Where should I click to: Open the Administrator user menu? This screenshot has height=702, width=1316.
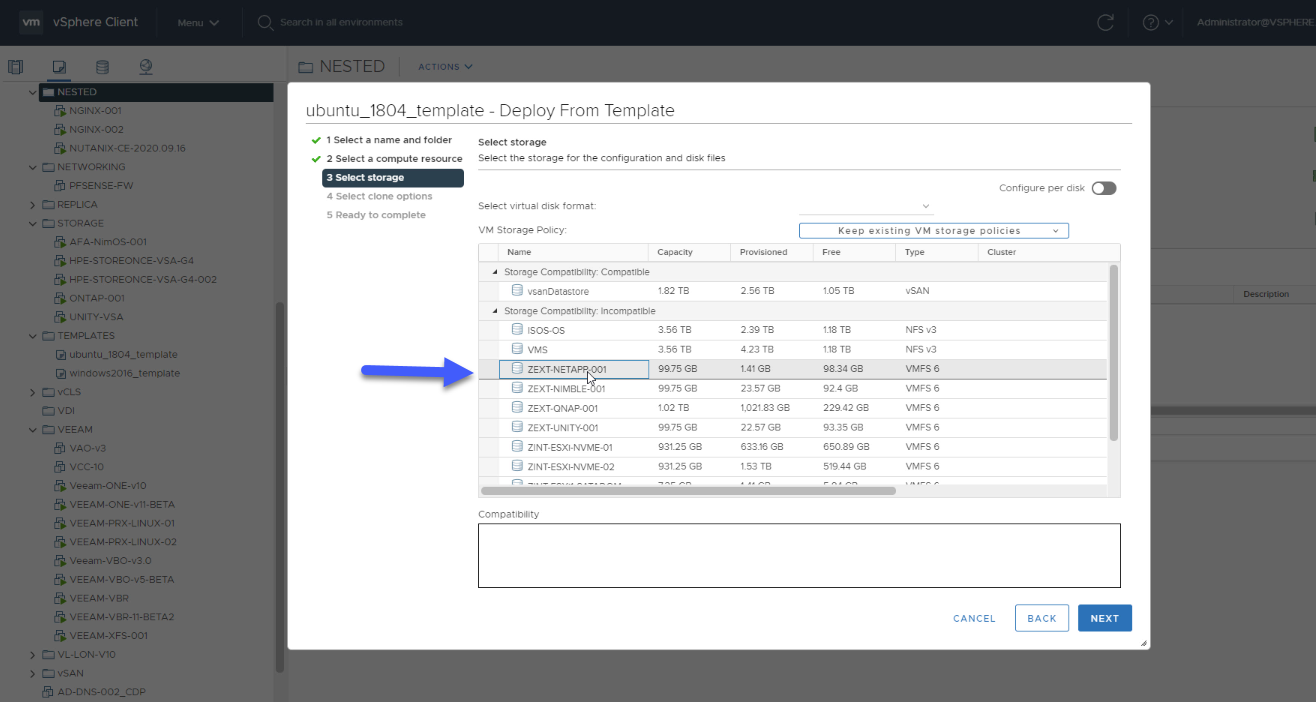[x=1256, y=22]
